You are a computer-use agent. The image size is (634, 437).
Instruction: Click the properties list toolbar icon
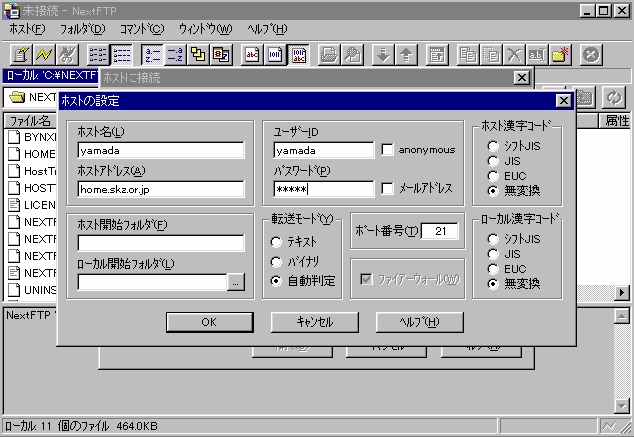click(437, 54)
